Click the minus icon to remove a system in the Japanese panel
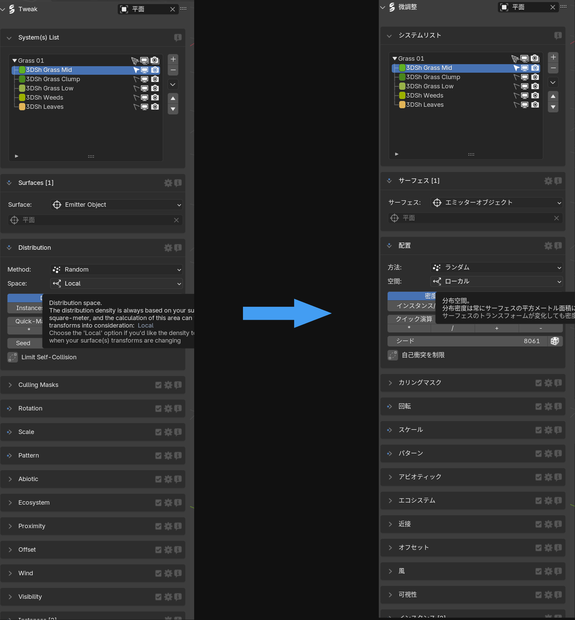This screenshot has width=575, height=620. (x=553, y=68)
